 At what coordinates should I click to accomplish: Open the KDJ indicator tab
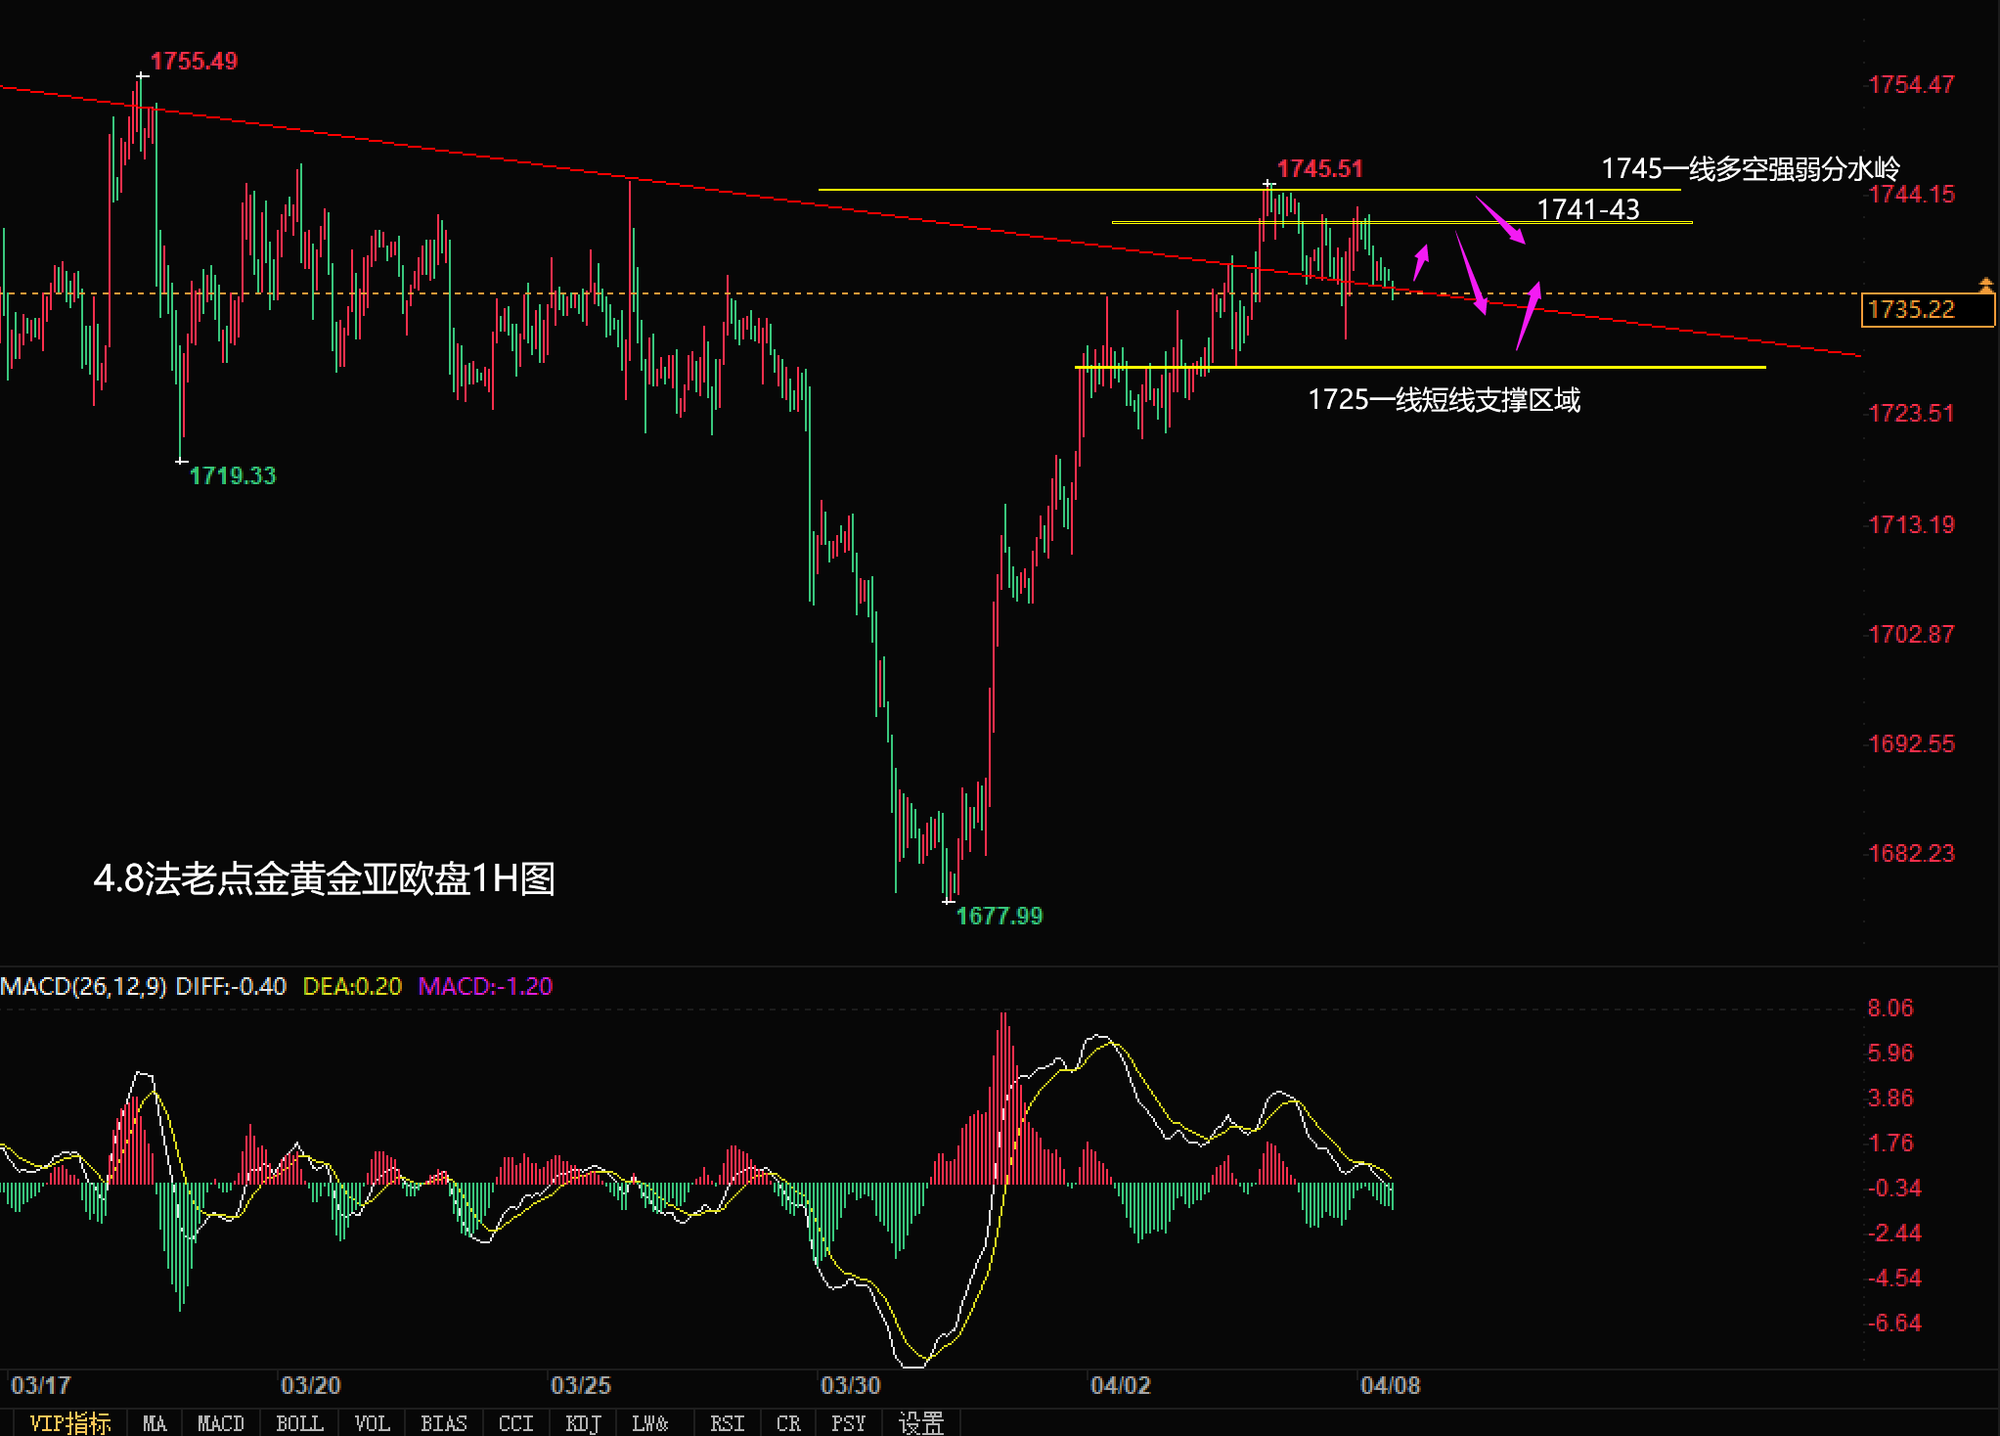click(583, 1423)
